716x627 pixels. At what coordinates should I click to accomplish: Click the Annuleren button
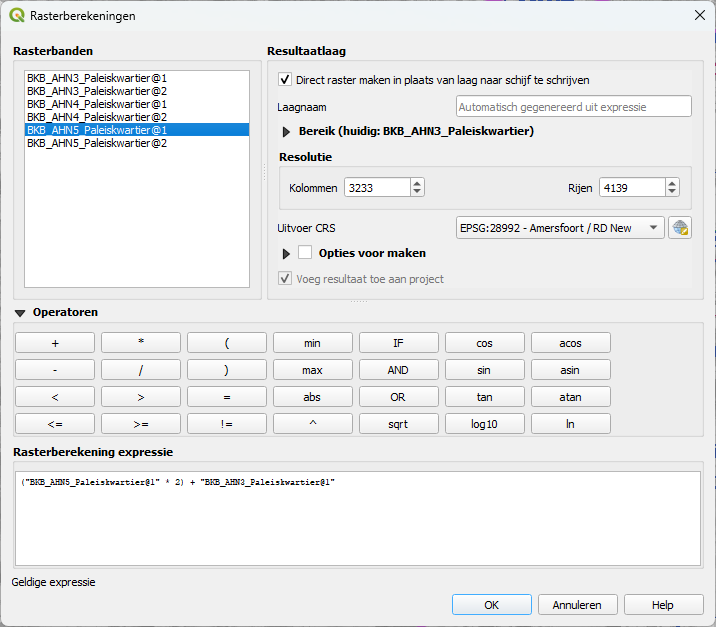tap(577, 605)
